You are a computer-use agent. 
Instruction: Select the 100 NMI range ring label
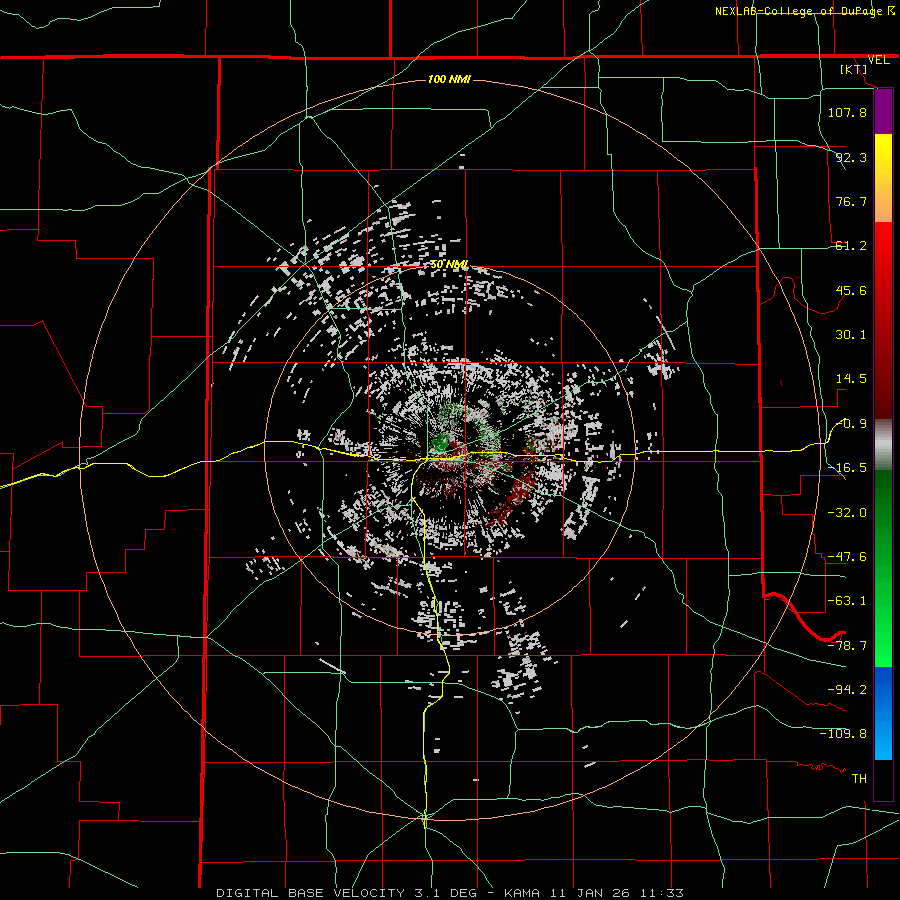click(449, 79)
